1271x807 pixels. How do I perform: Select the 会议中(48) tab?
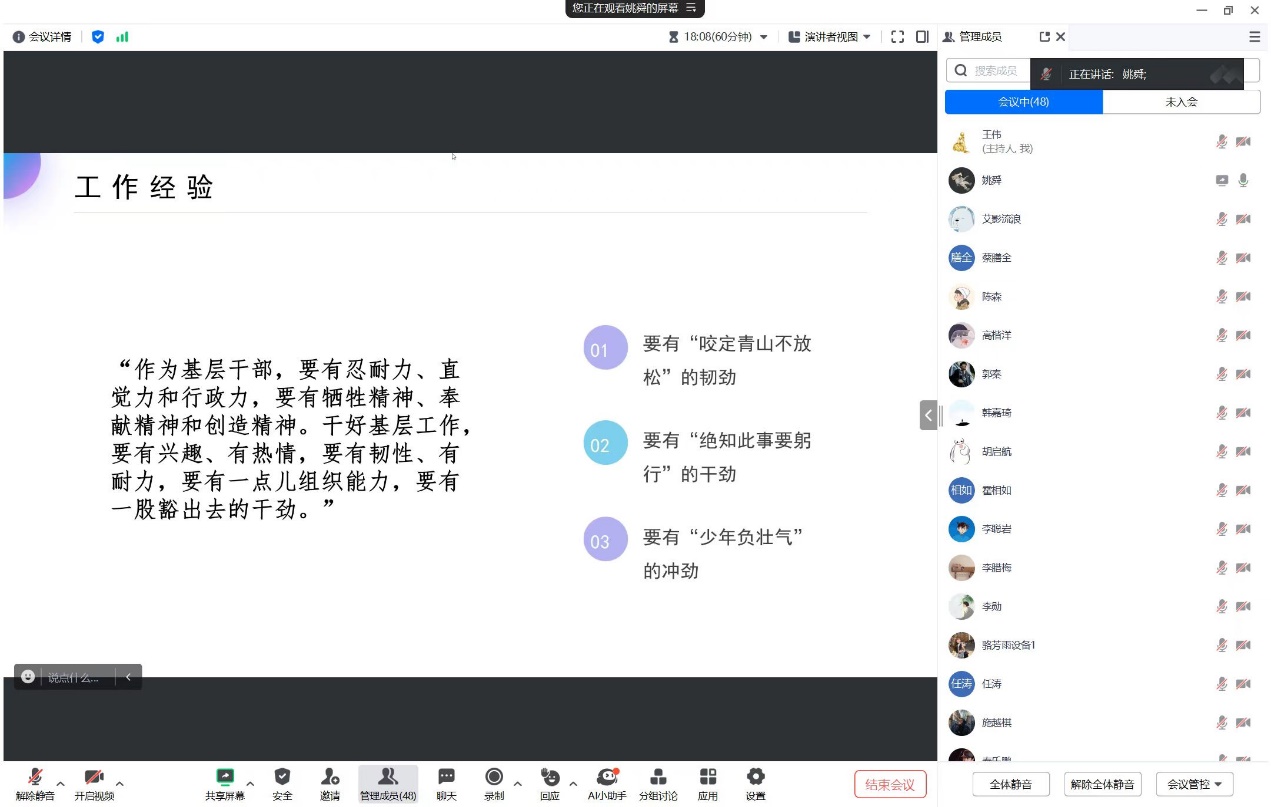pos(1023,102)
